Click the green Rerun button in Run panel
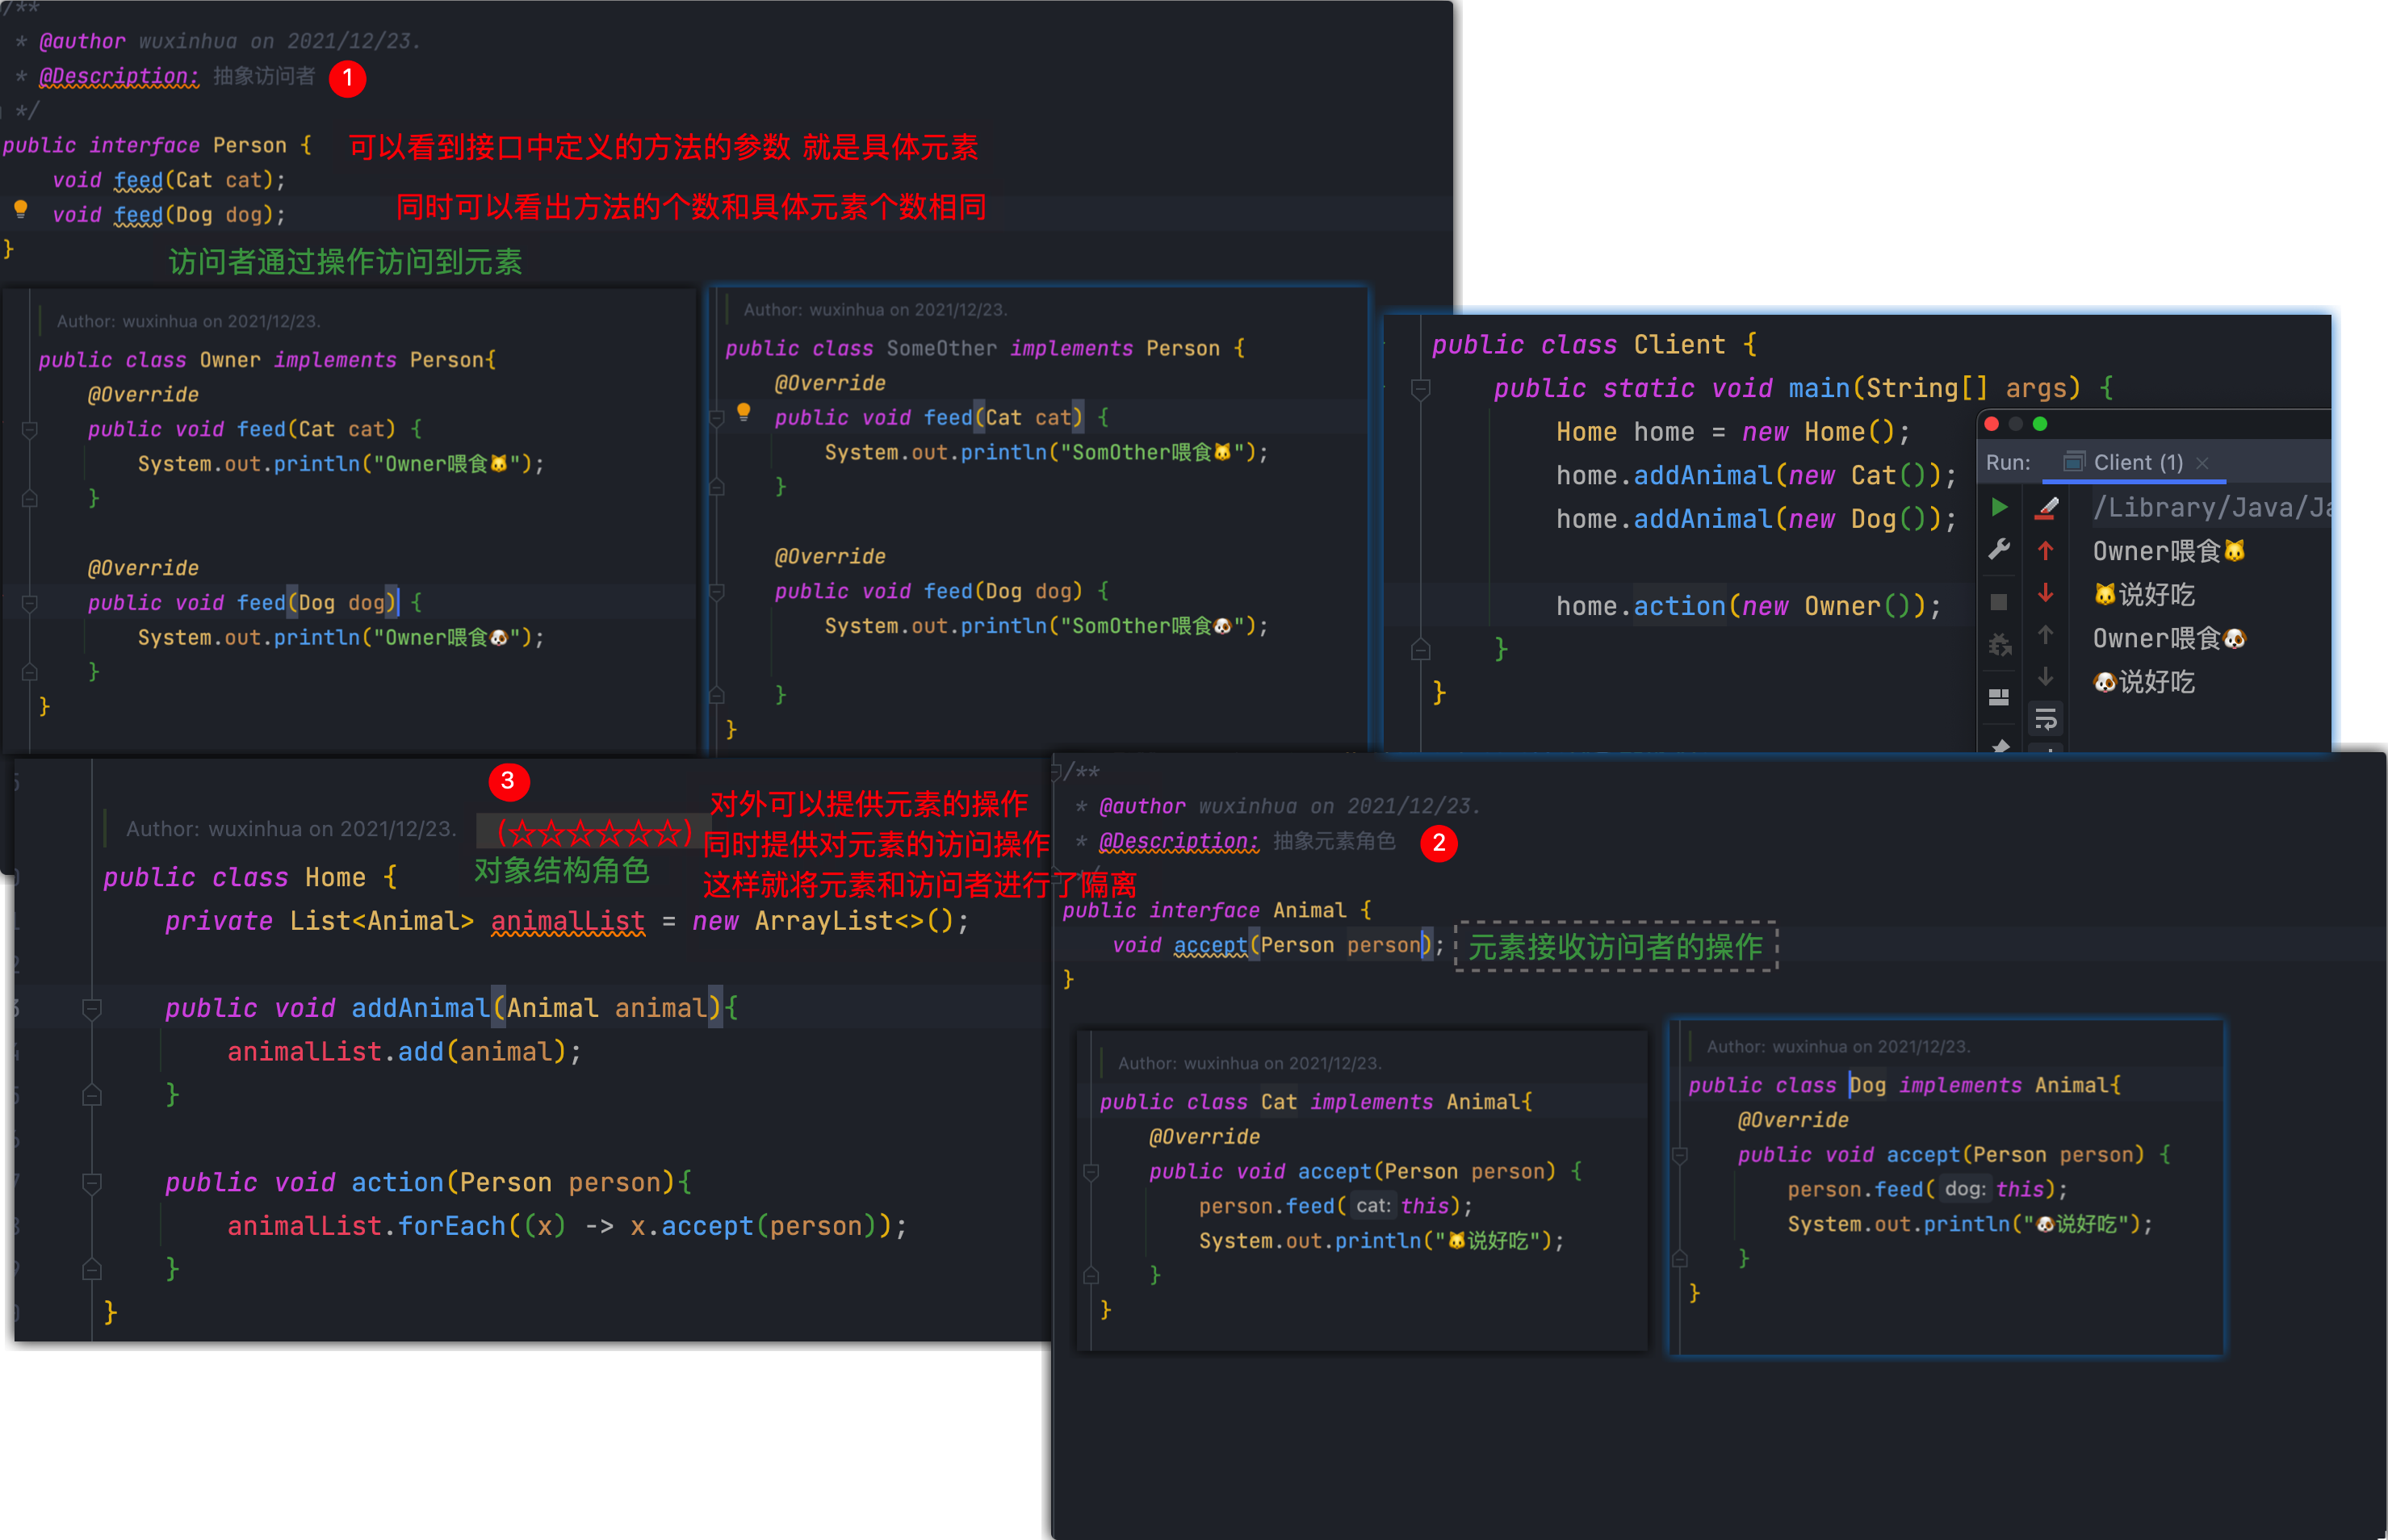This screenshot has height=1540, width=2388. 1999,507
